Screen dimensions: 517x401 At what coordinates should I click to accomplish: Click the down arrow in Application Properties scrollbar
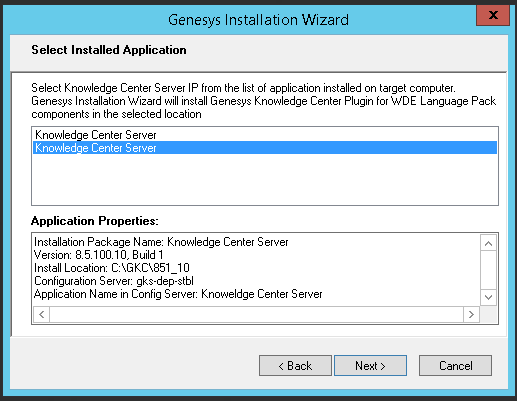pyautogui.click(x=488, y=297)
